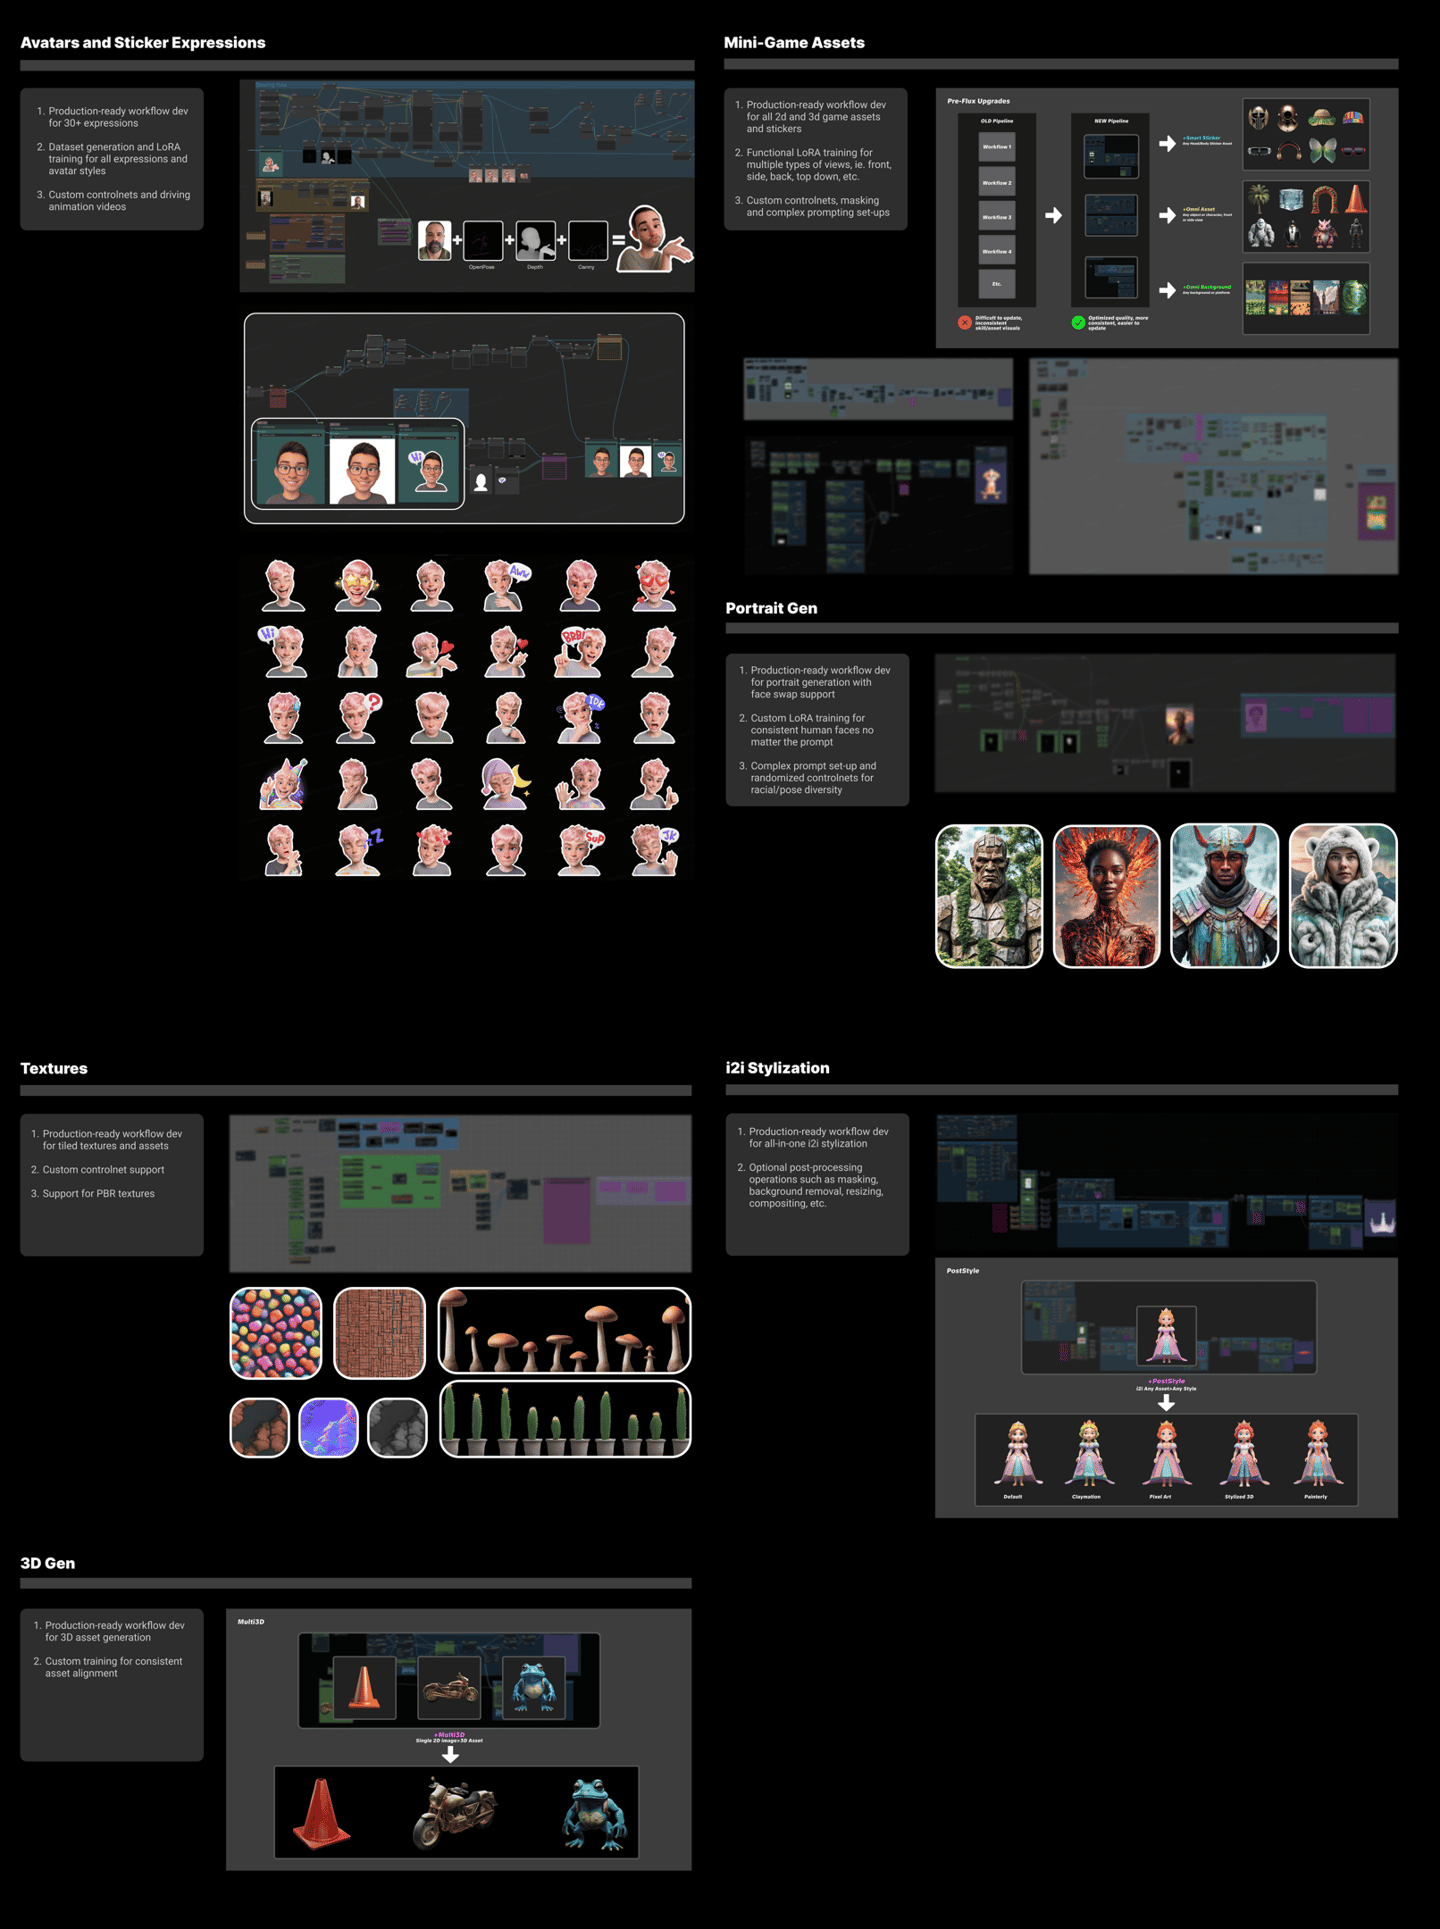
Task: Select the ice cube Omni Asset
Action: 1291,200
